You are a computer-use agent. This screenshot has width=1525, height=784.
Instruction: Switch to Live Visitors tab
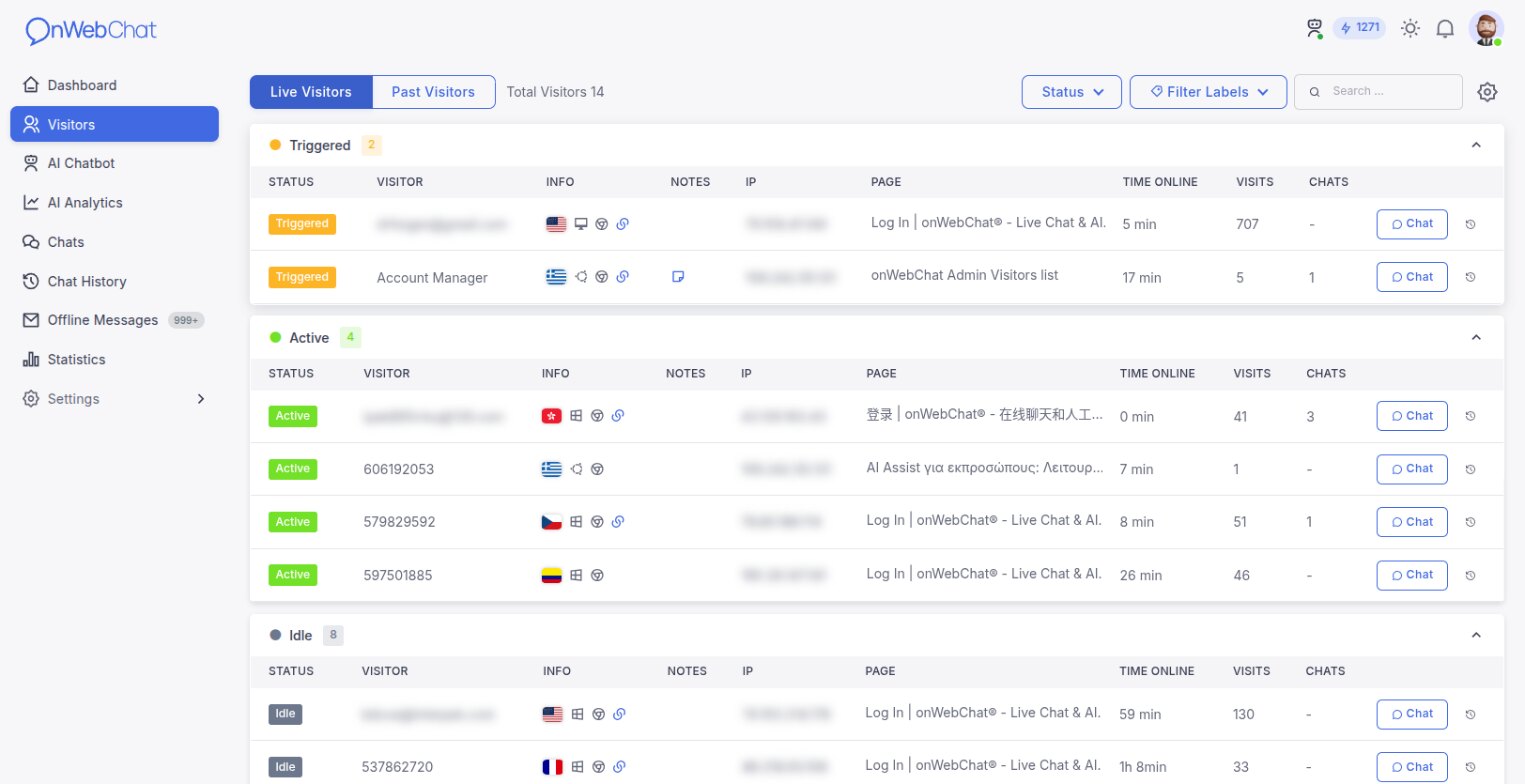point(311,92)
